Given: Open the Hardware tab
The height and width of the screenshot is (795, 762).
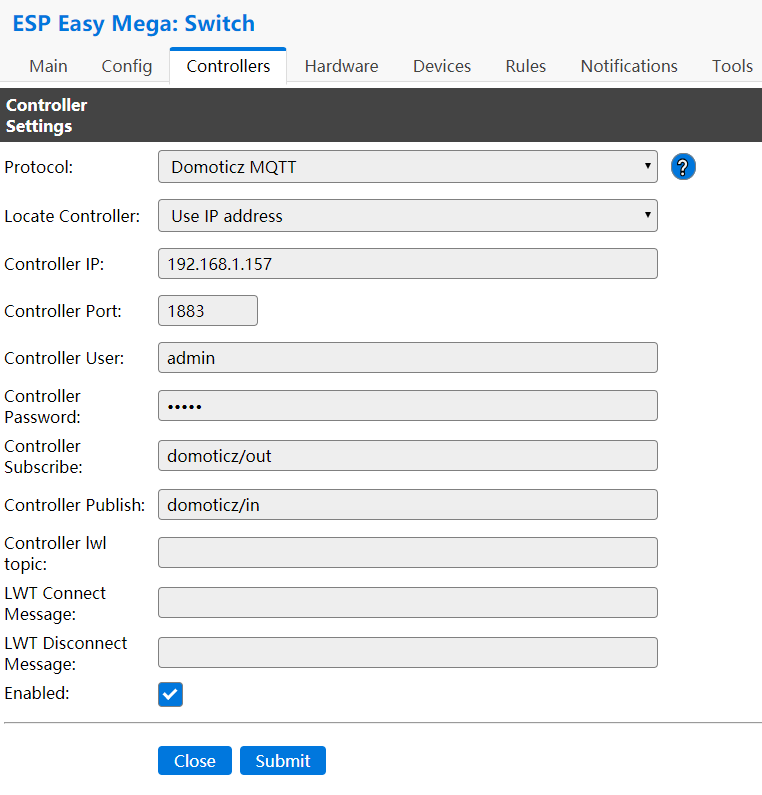Looking at the screenshot, I should point(341,66).
